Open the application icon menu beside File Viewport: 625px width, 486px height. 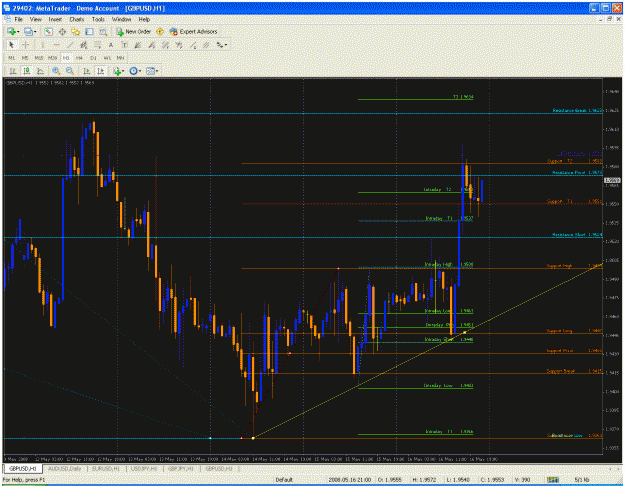coord(7,19)
